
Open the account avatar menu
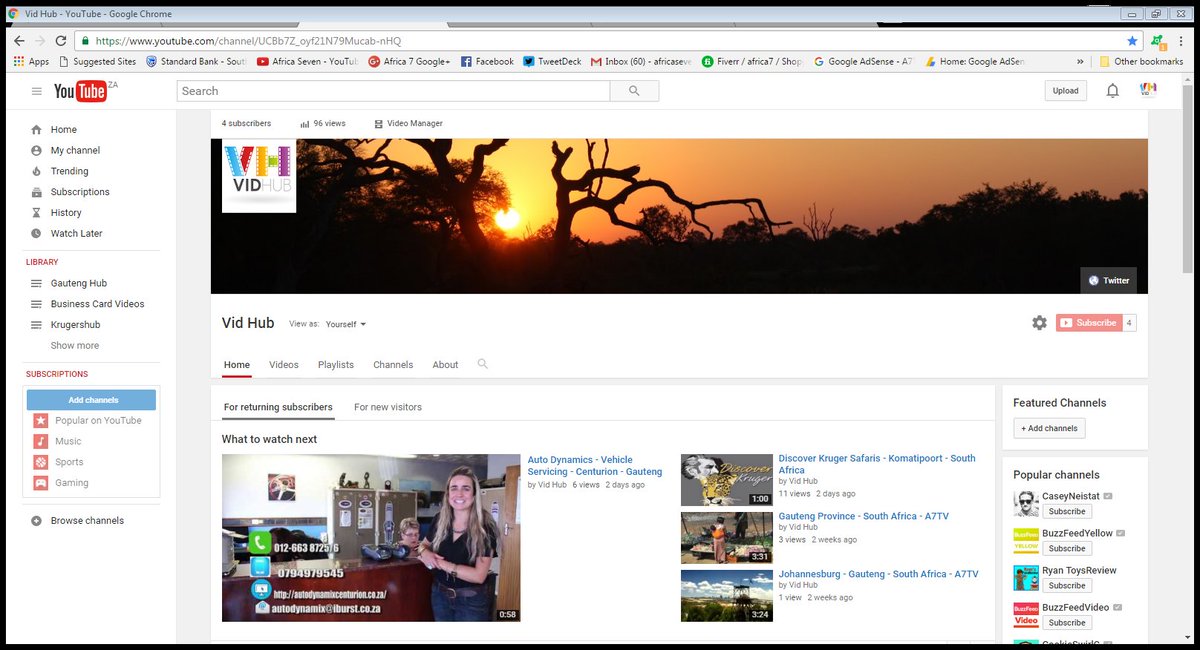1147,90
